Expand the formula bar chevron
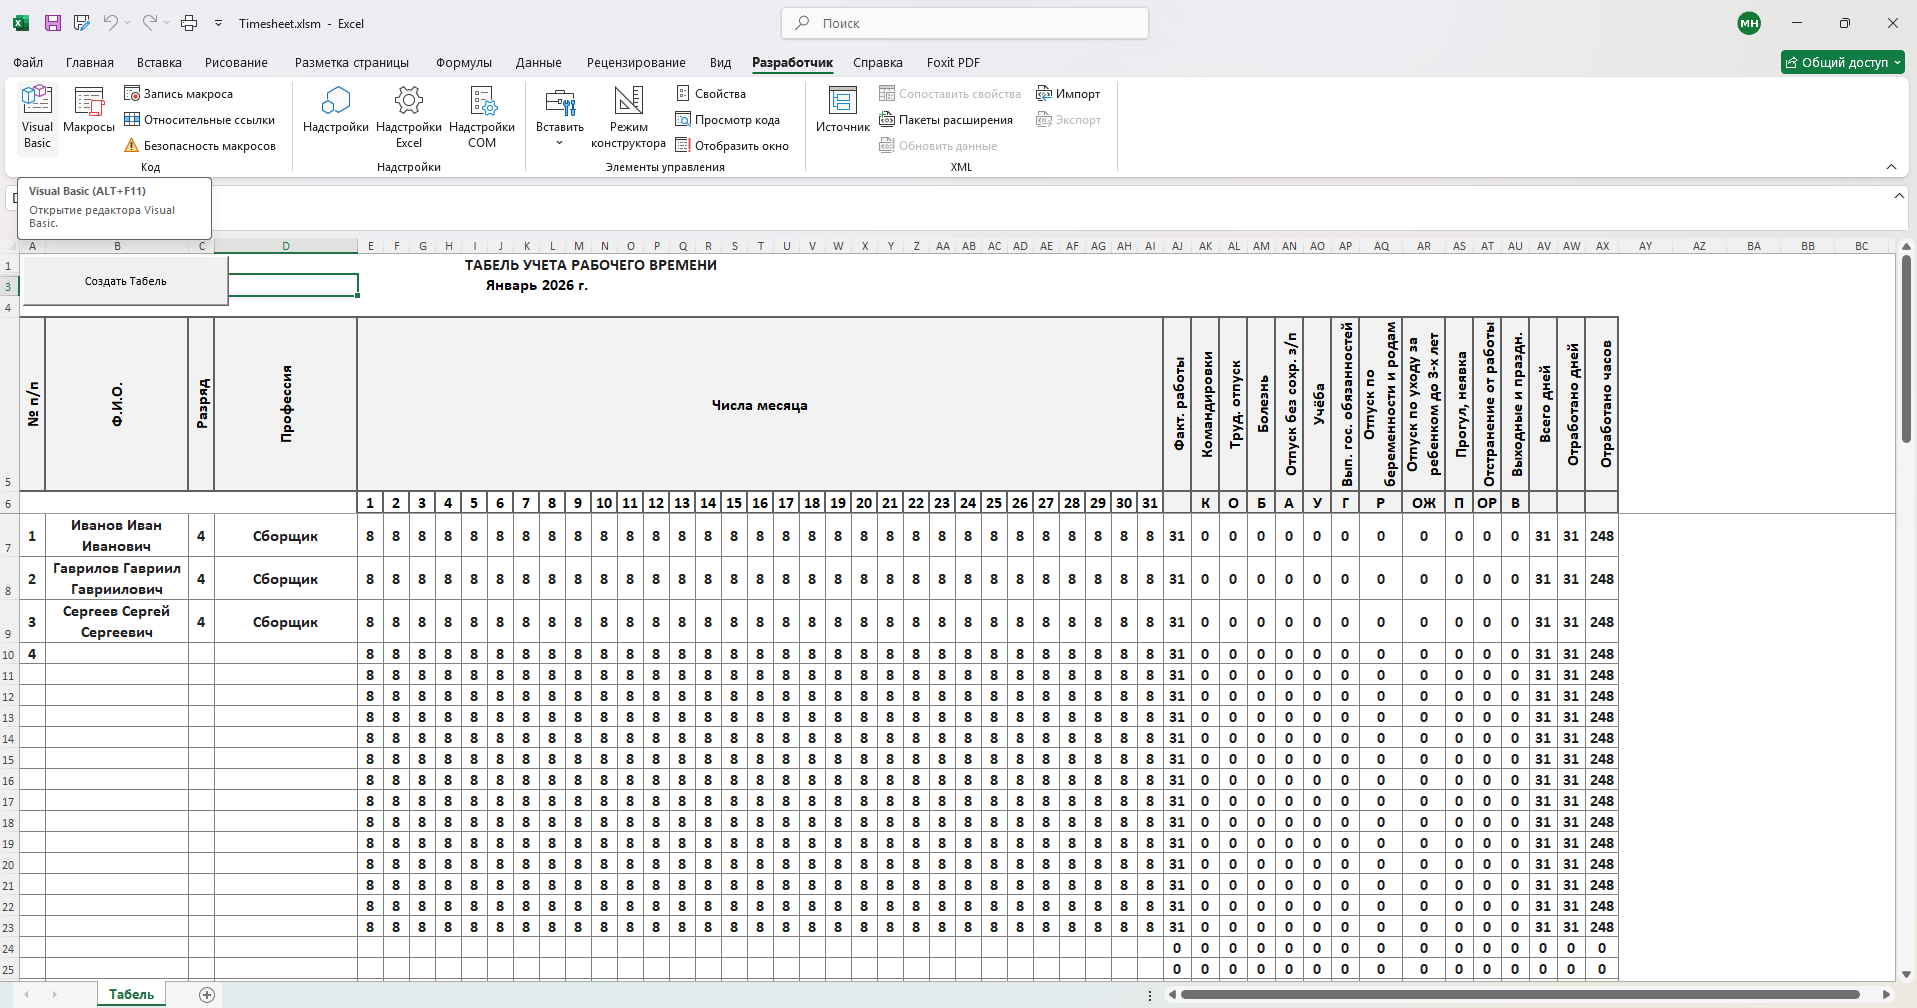The width and height of the screenshot is (1917, 1008). pyautogui.click(x=1899, y=196)
